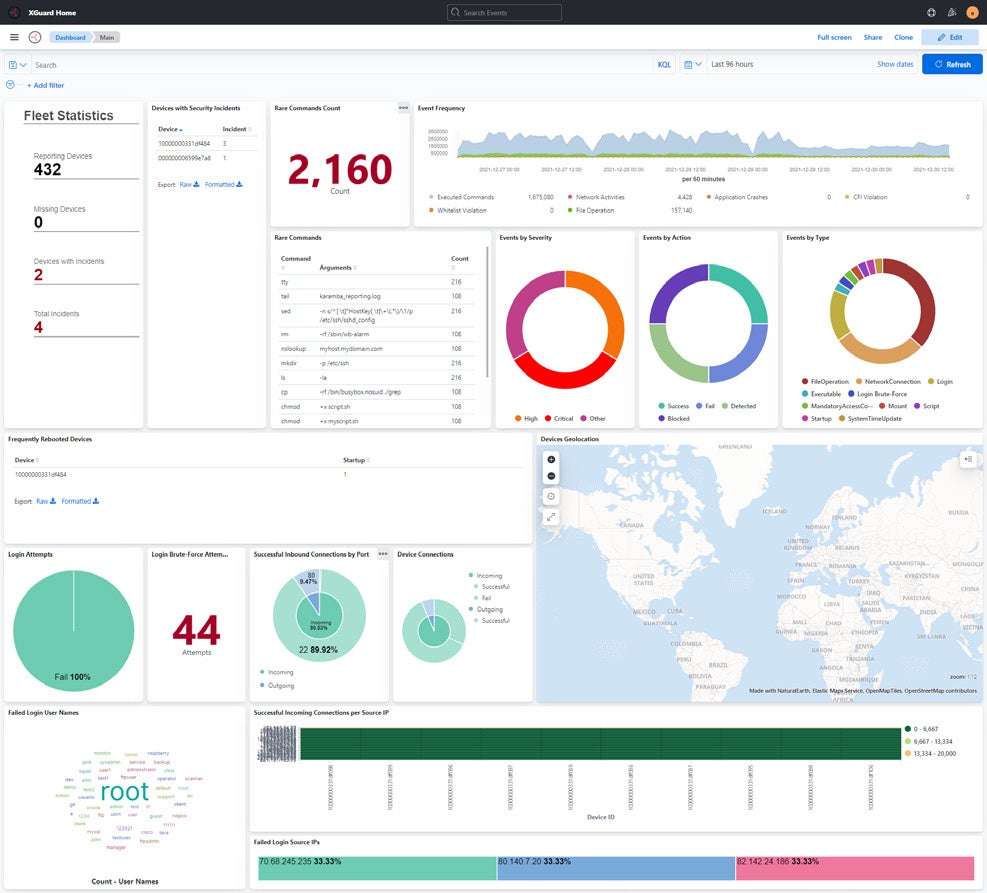Click the user avatar icon

pos(972,12)
